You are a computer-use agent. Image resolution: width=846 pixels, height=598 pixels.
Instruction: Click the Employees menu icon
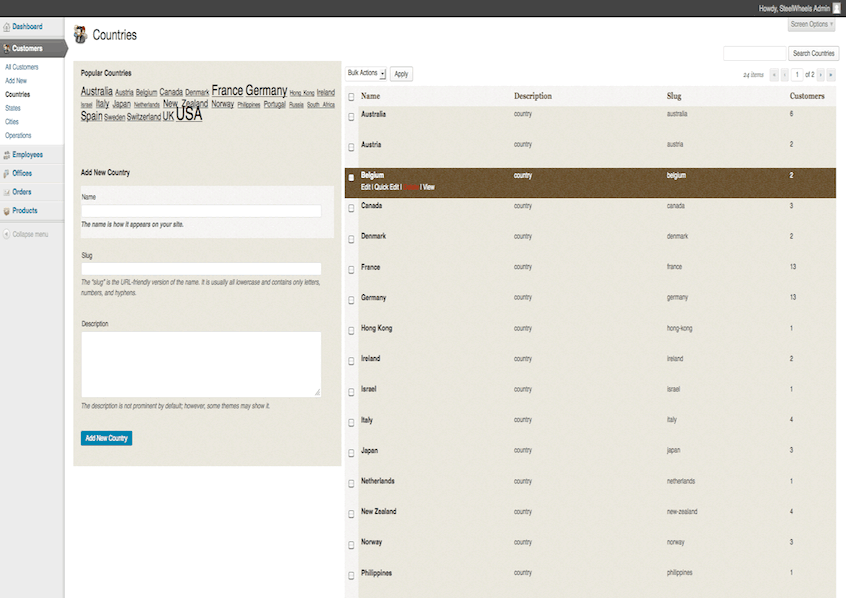[x=7, y=155]
